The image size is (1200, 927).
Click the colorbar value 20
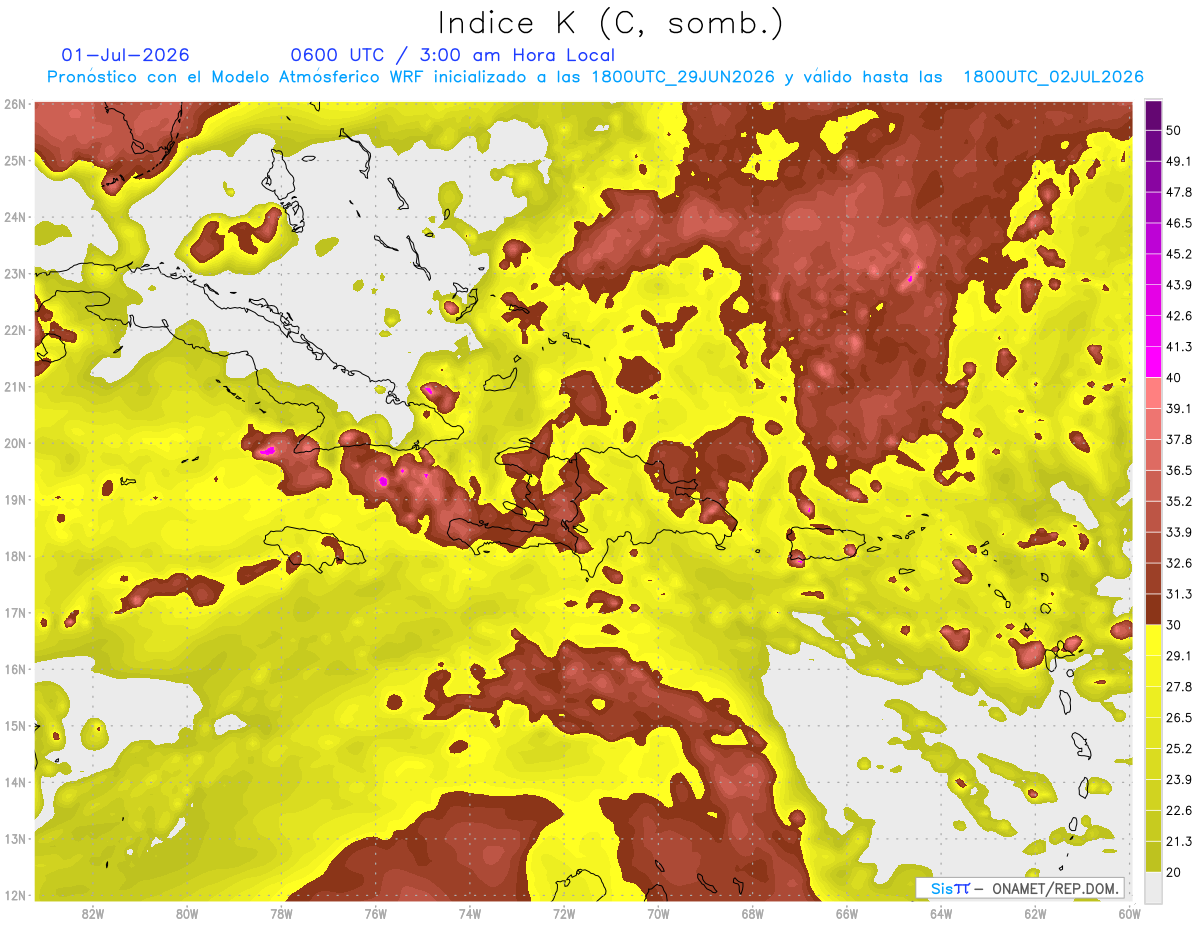tap(1174, 872)
